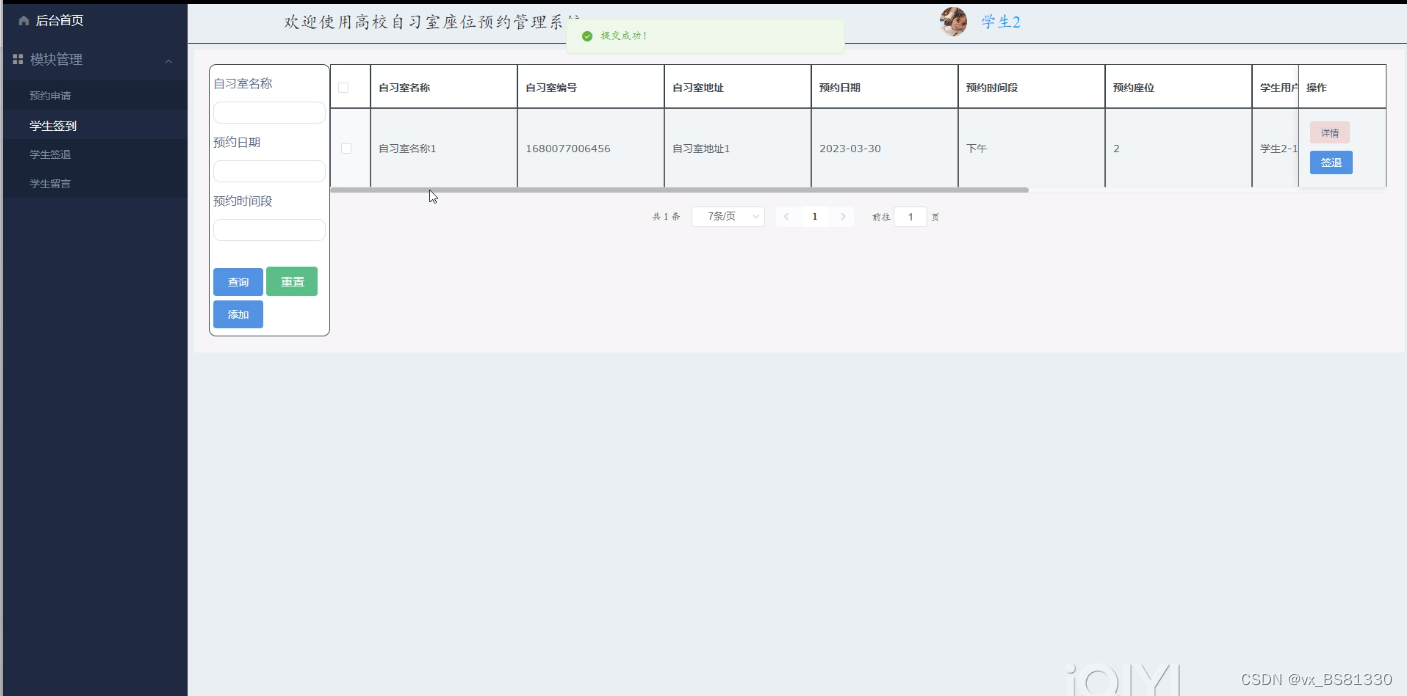Select the 学生签到 menu item
This screenshot has height=696, width=1407.
tap(53, 126)
